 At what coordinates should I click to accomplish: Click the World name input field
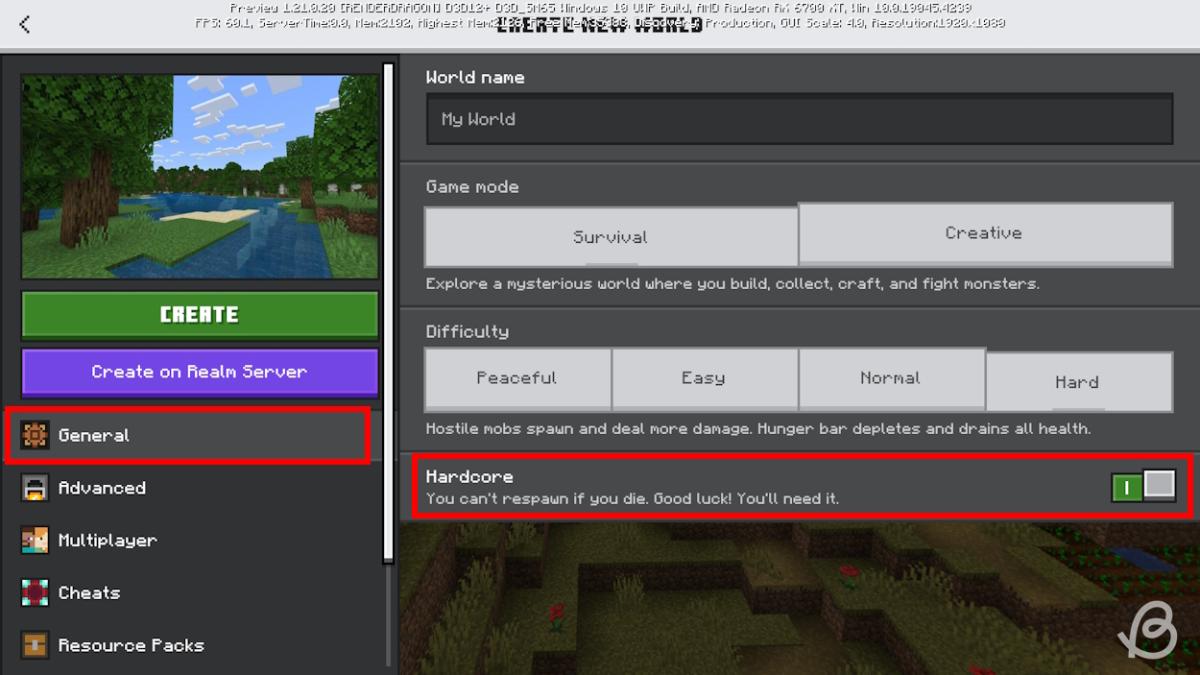click(x=797, y=118)
